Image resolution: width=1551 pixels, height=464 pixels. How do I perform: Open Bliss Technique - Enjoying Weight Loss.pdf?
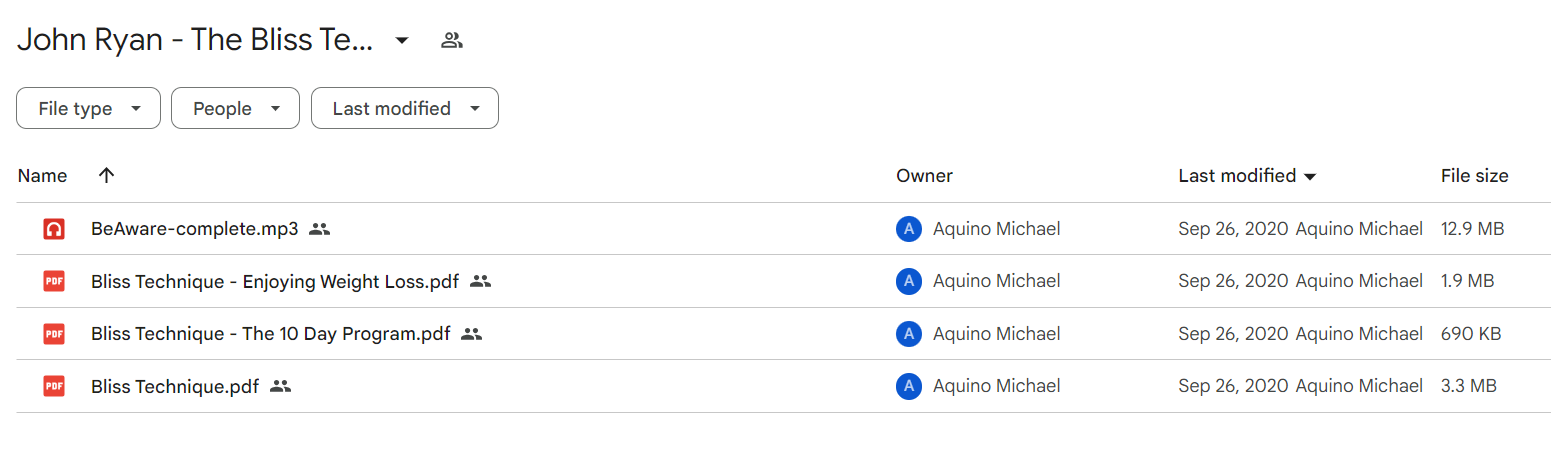[275, 282]
